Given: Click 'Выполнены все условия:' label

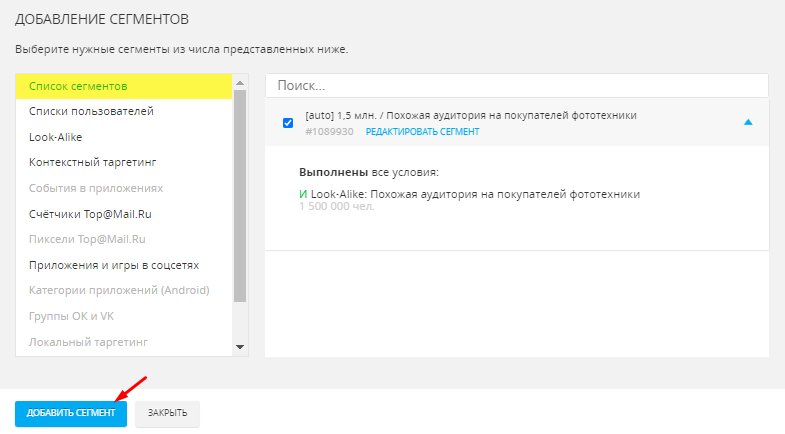Looking at the screenshot, I should 368,172.
